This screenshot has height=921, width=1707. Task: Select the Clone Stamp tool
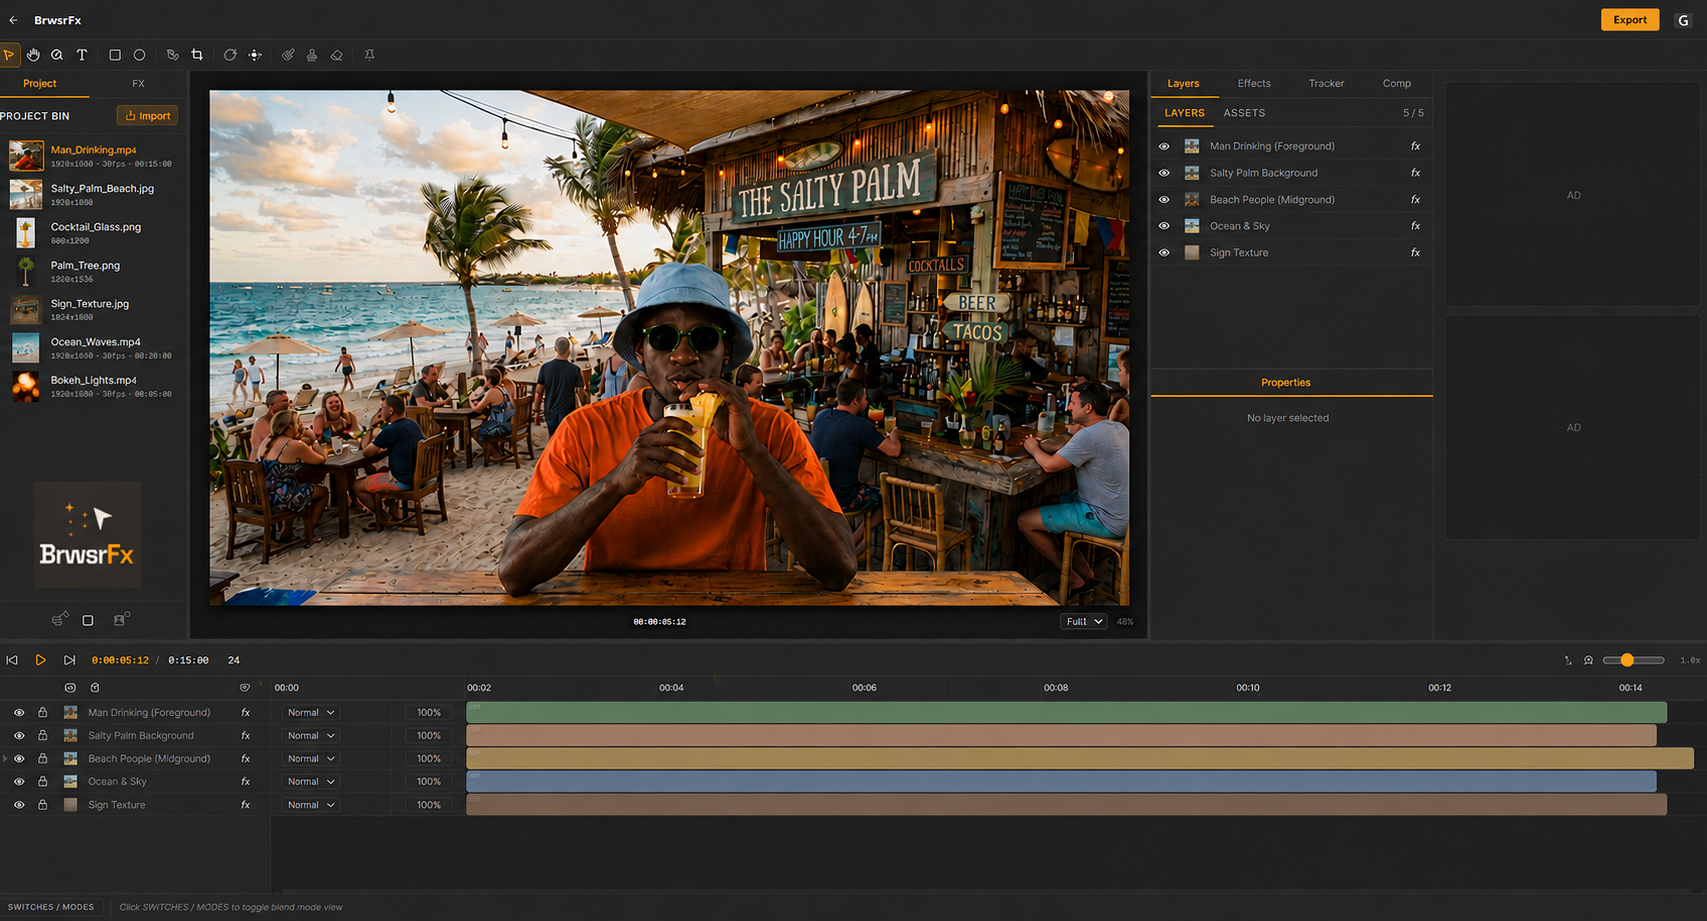[312, 55]
